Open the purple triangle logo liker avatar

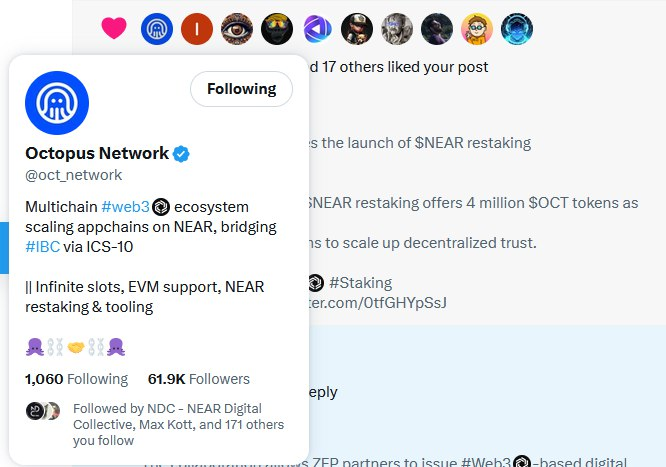click(317, 29)
